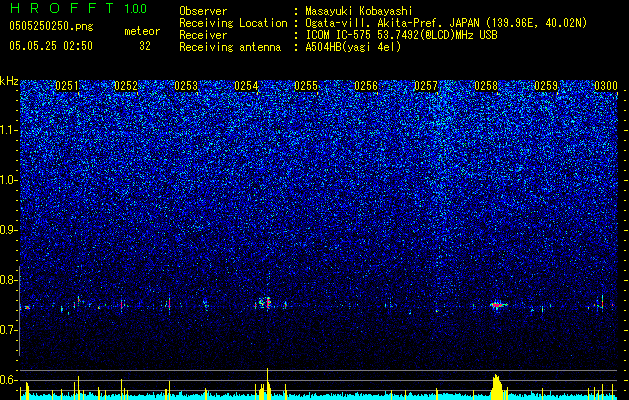This screenshot has height=400, width=629.
Task: Click the Ogata-vill. Akita-Pref. JAPAN location text
Action: pyautogui.click(x=446, y=23)
